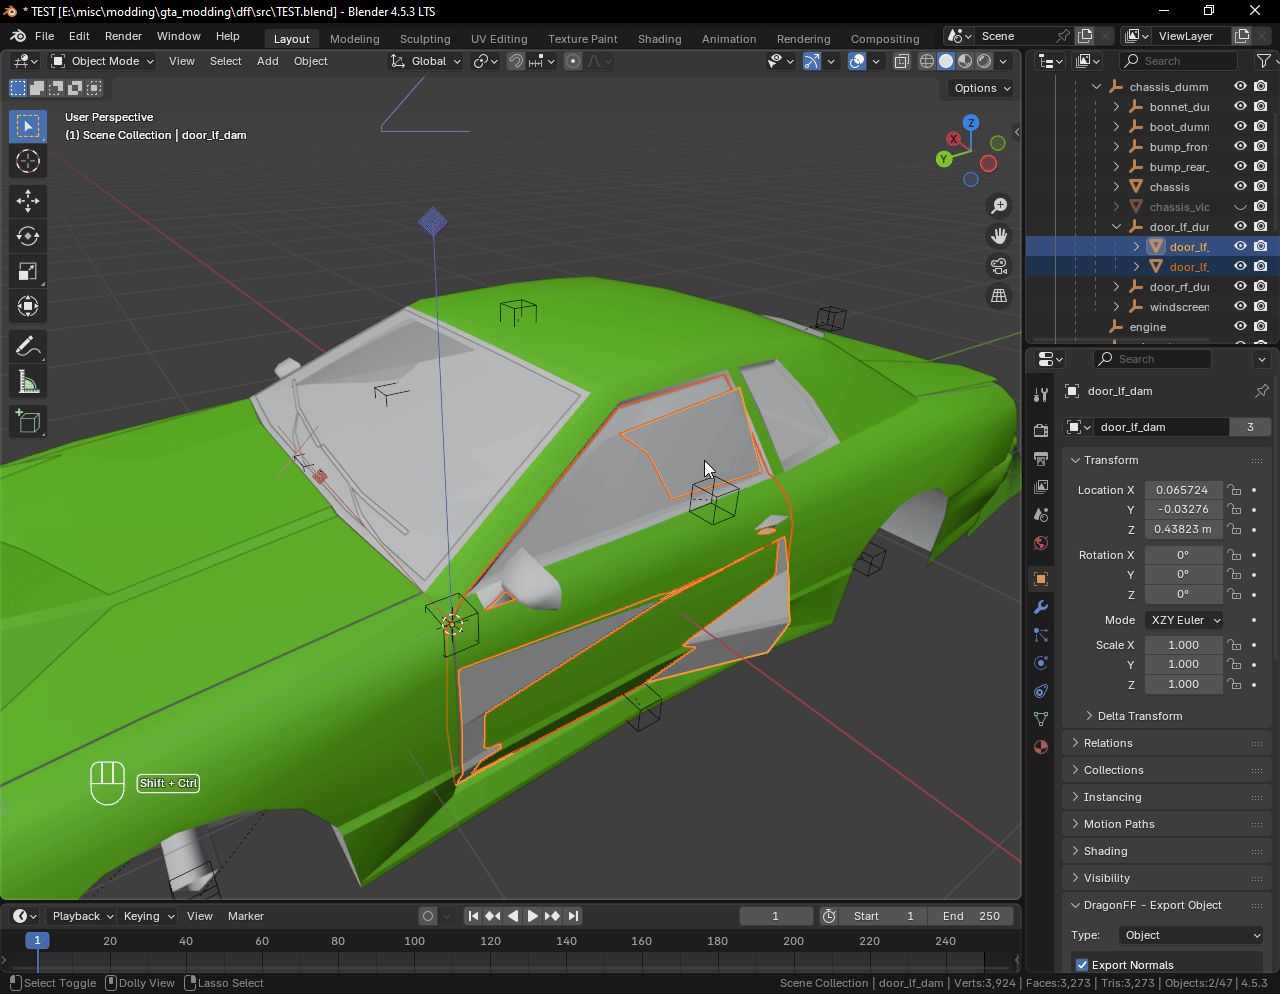1280x994 pixels.
Task: Expand the Delta Transform section
Action: [1139, 716]
